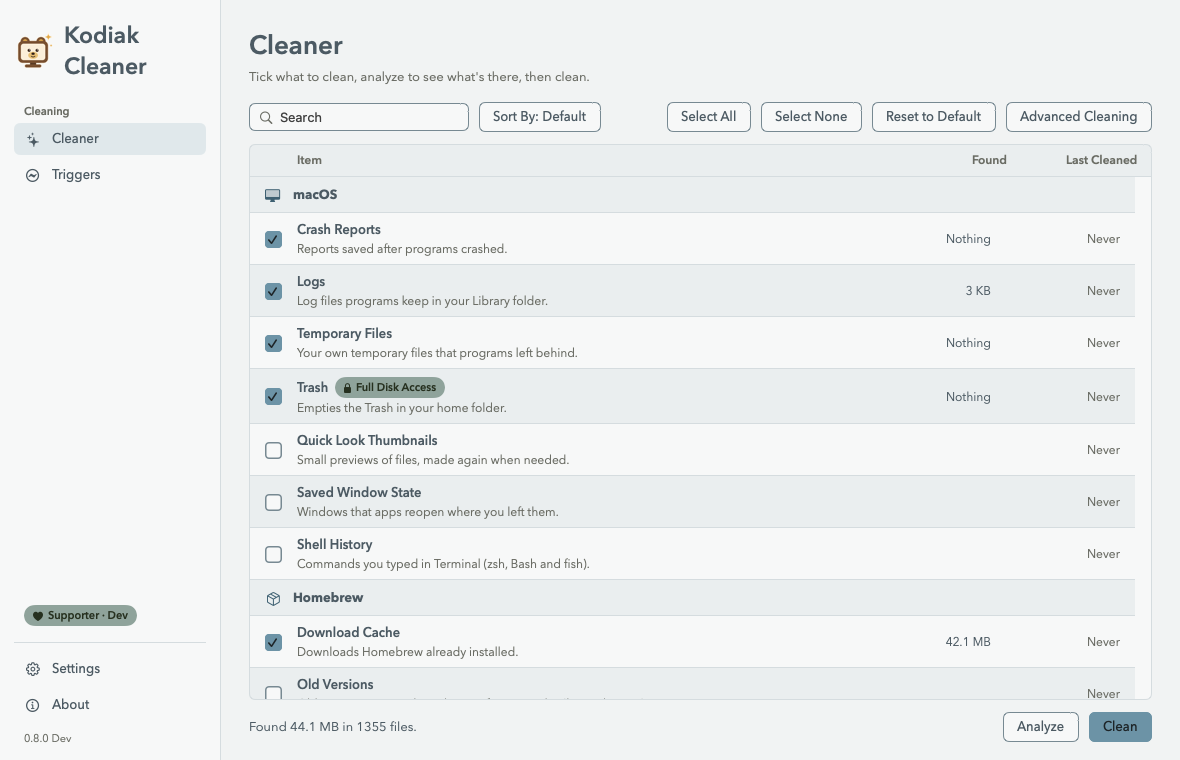Click the Download Cache title
This screenshot has width=1180, height=760.
tap(348, 632)
